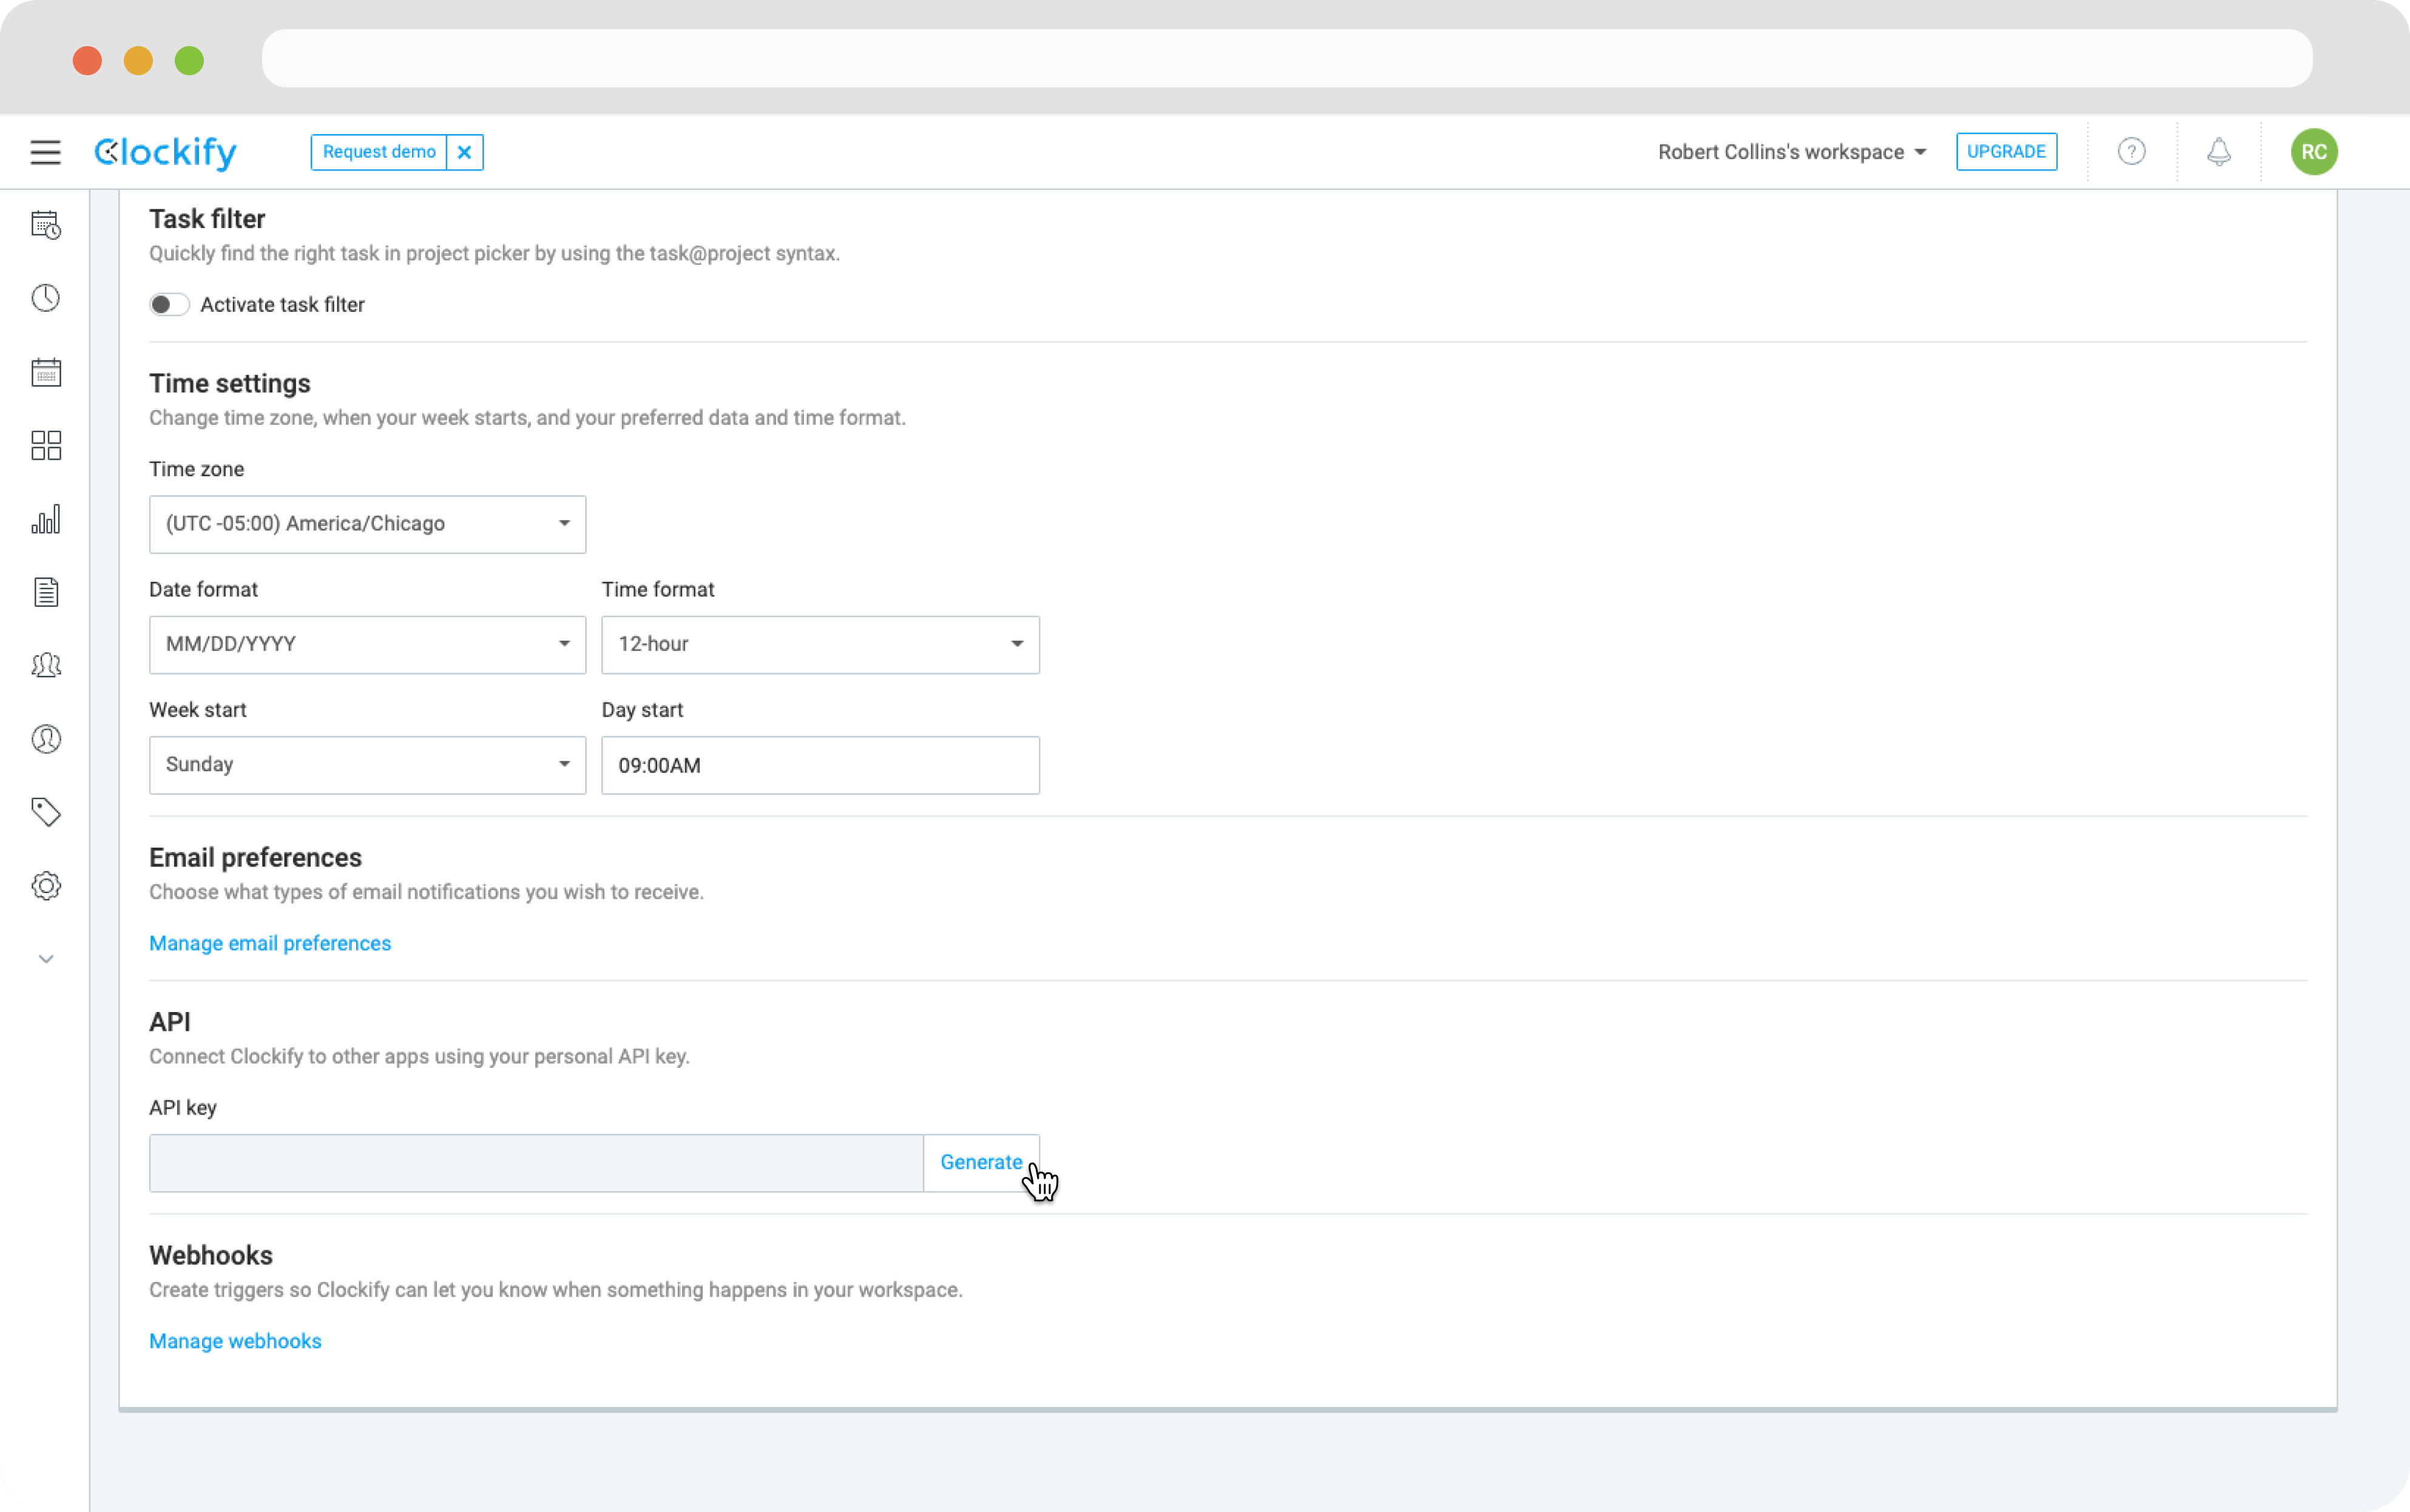Expand sidebar with Show more chevron
Viewport: 2410px width, 1512px height.
pos(46,959)
